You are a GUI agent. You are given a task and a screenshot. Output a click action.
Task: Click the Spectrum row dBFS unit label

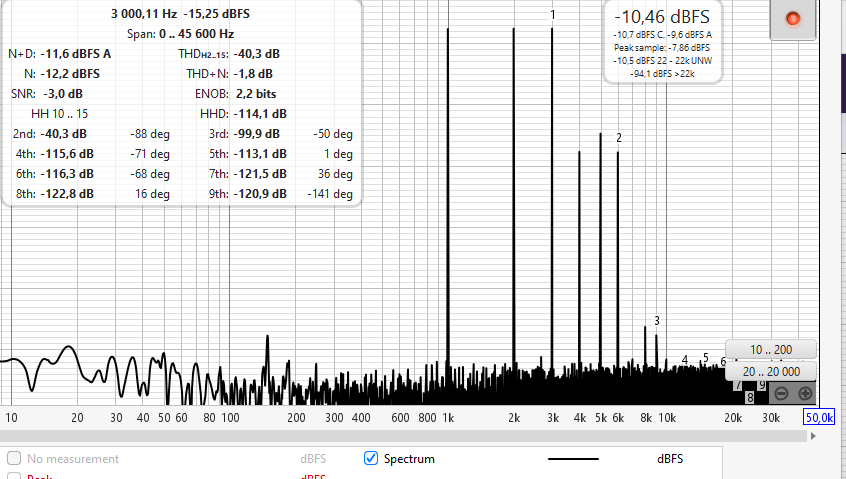tap(670, 459)
